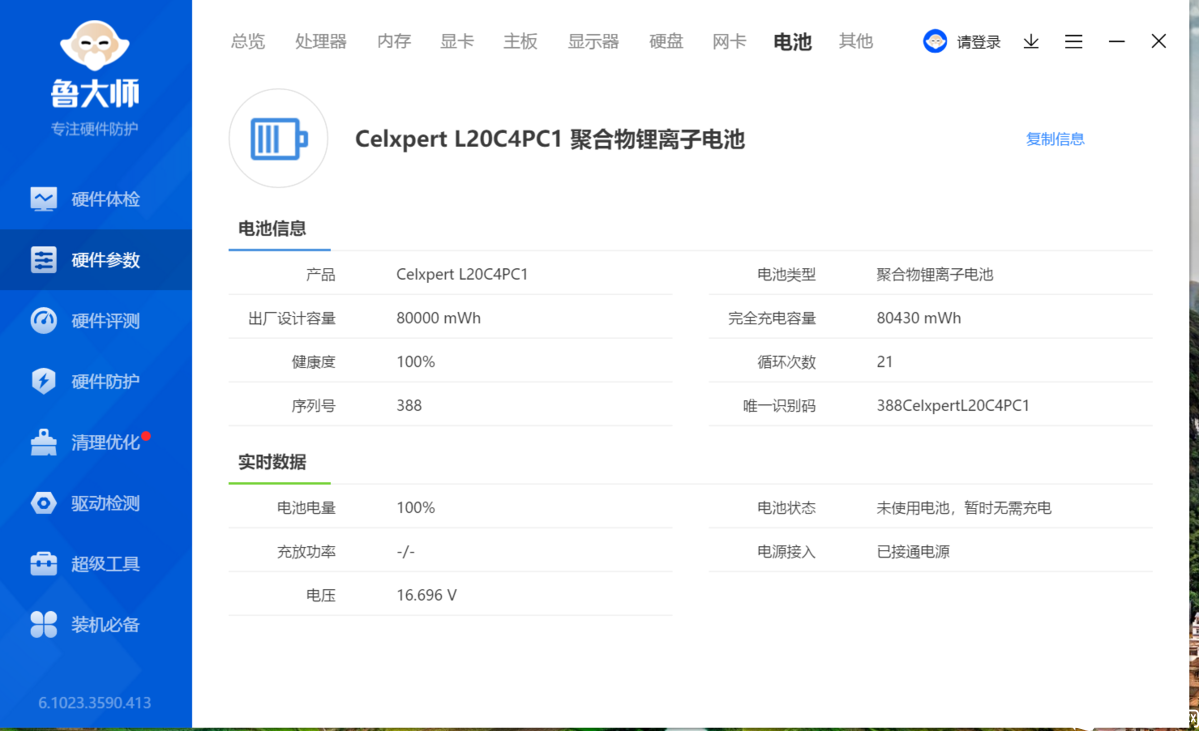
Task: Switch to the 总览 tab
Action: click(248, 41)
